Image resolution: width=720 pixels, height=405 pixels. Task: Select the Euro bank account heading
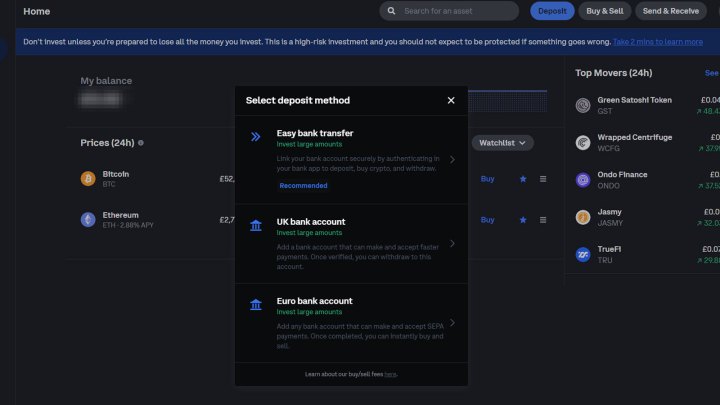[315, 301]
